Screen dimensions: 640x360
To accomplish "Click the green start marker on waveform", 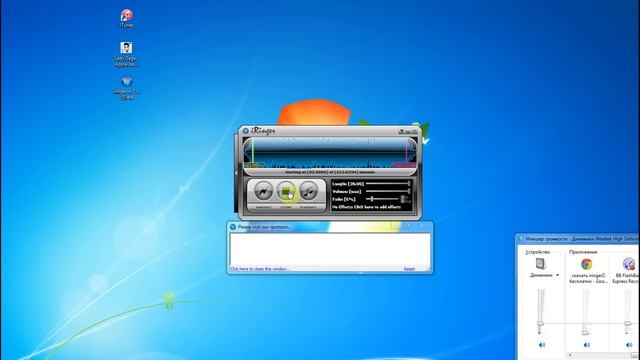I will click(253, 153).
